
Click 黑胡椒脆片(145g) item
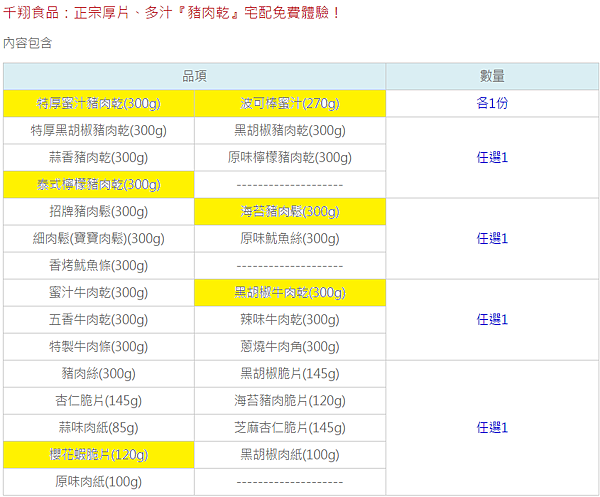tap(290, 374)
